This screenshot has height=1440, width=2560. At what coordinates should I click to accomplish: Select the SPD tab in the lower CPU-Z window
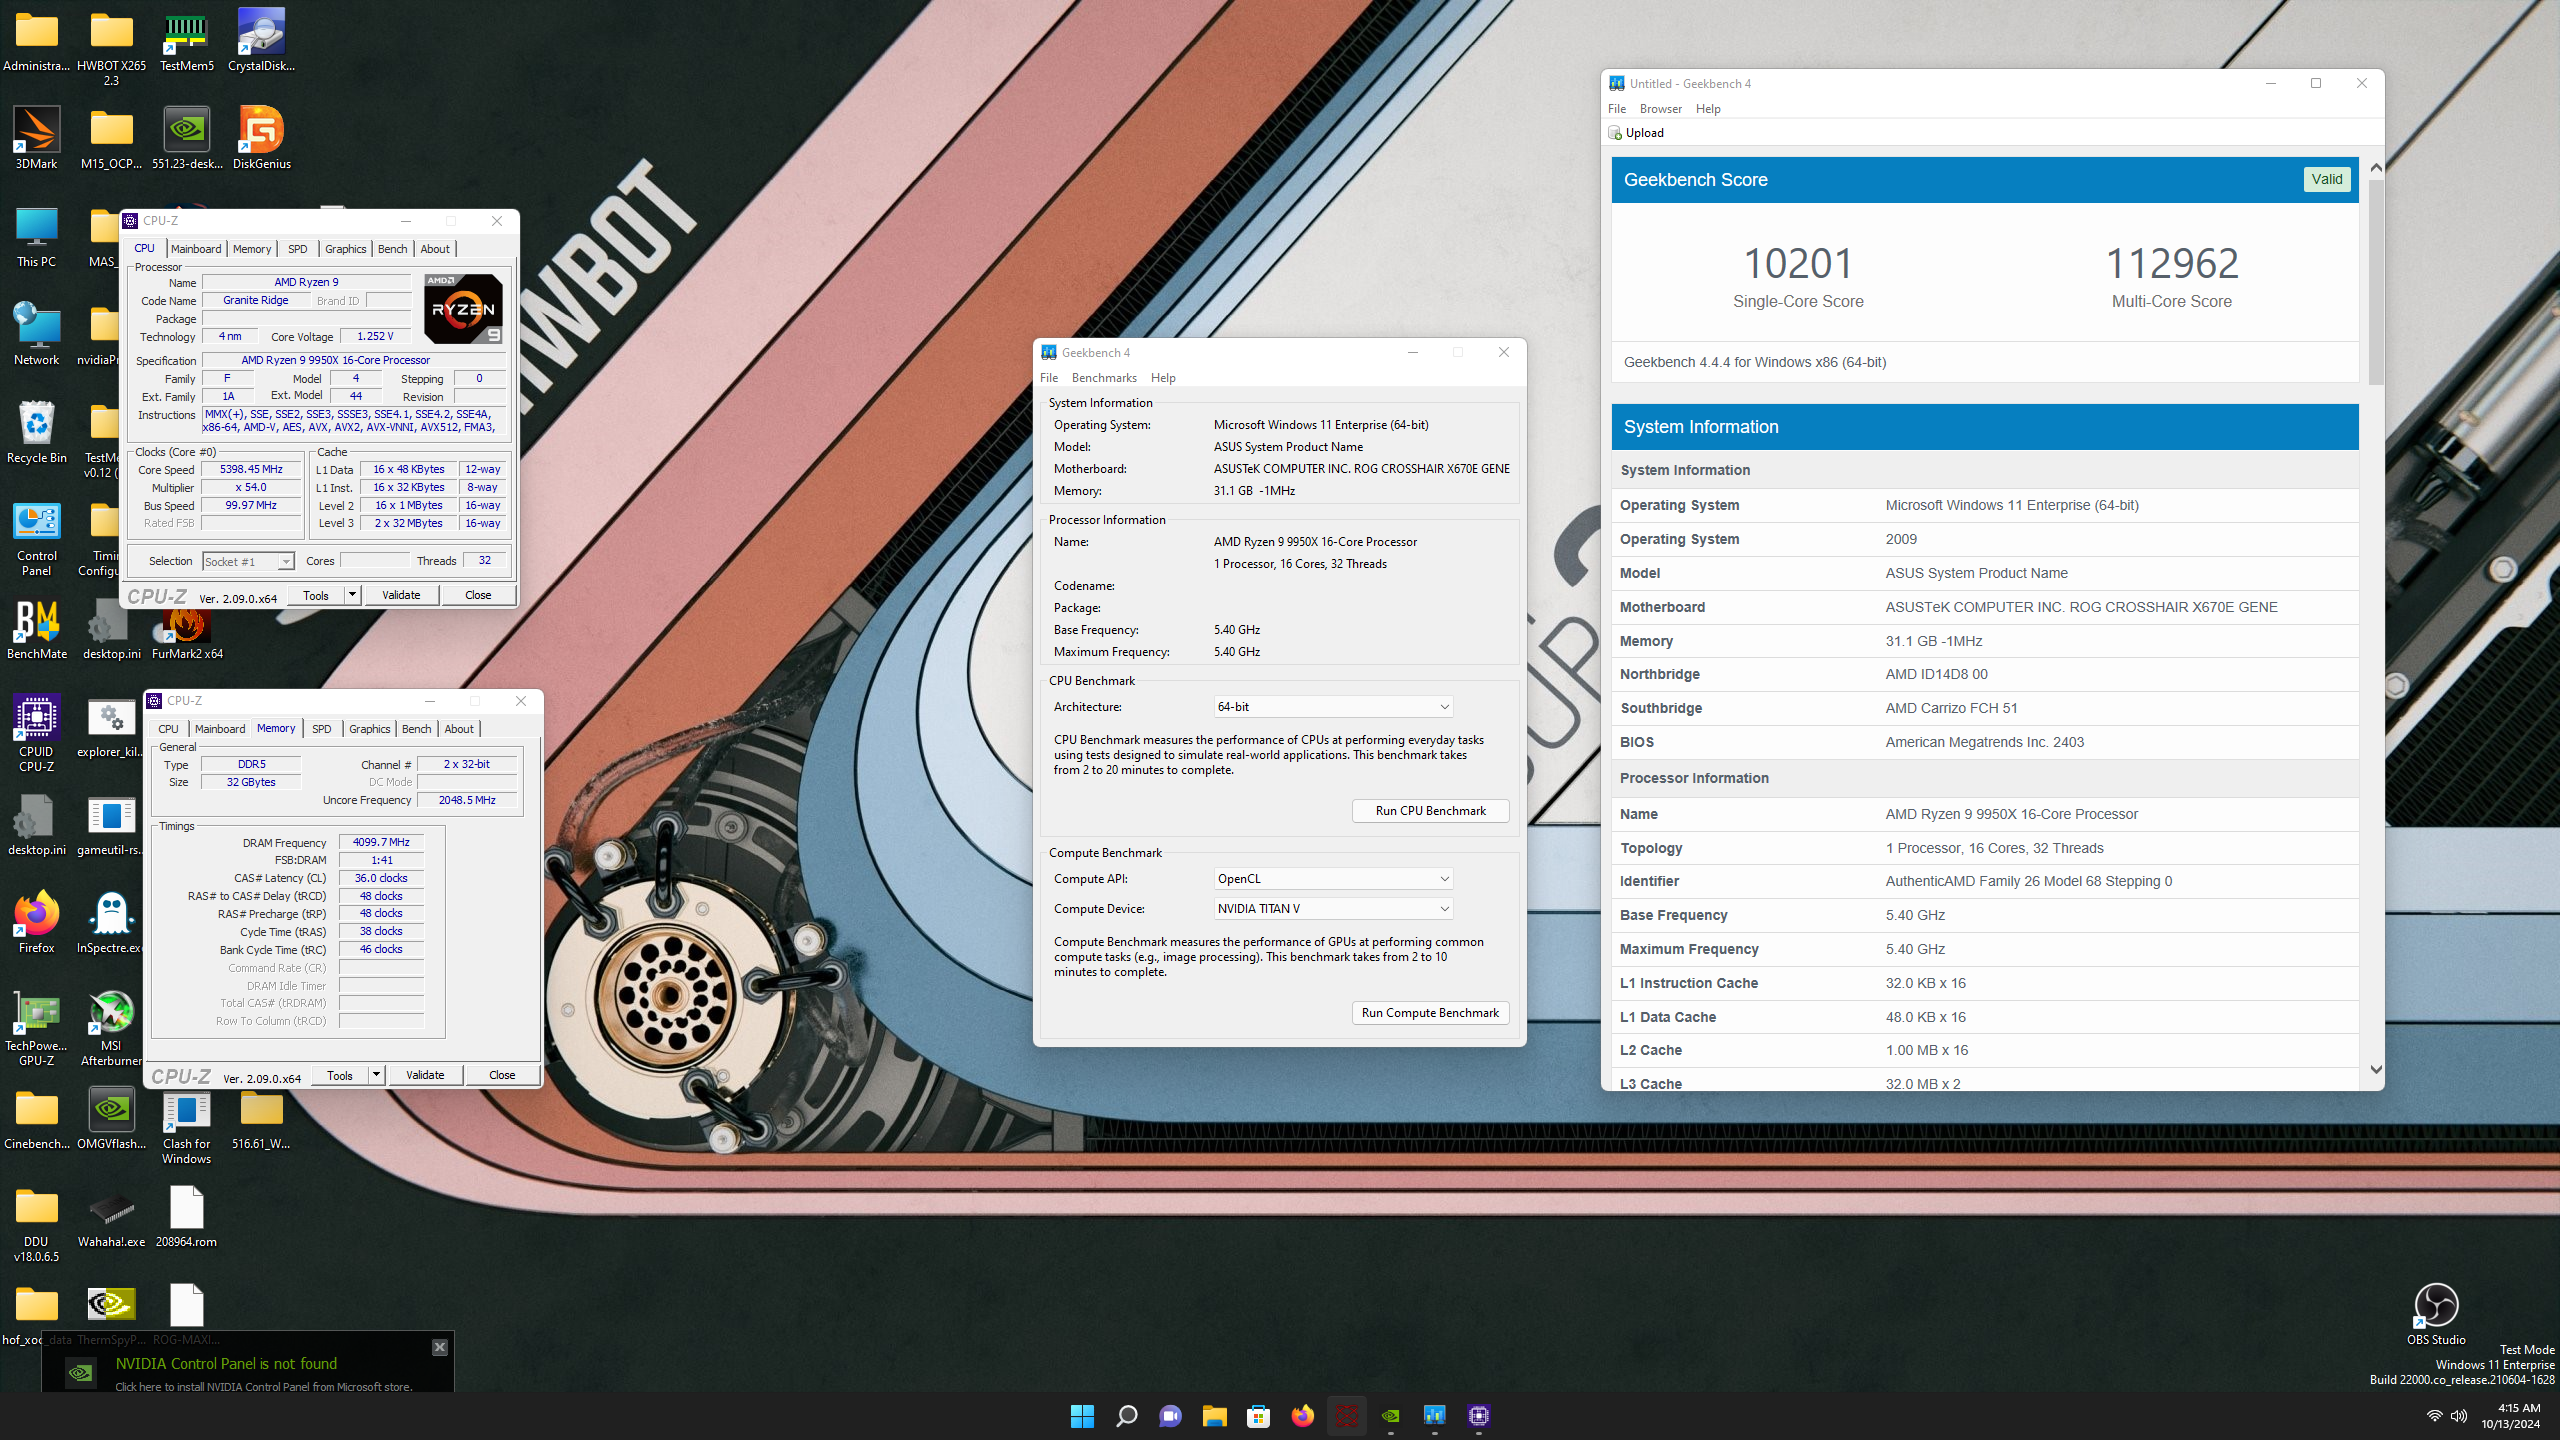pyautogui.click(x=321, y=729)
